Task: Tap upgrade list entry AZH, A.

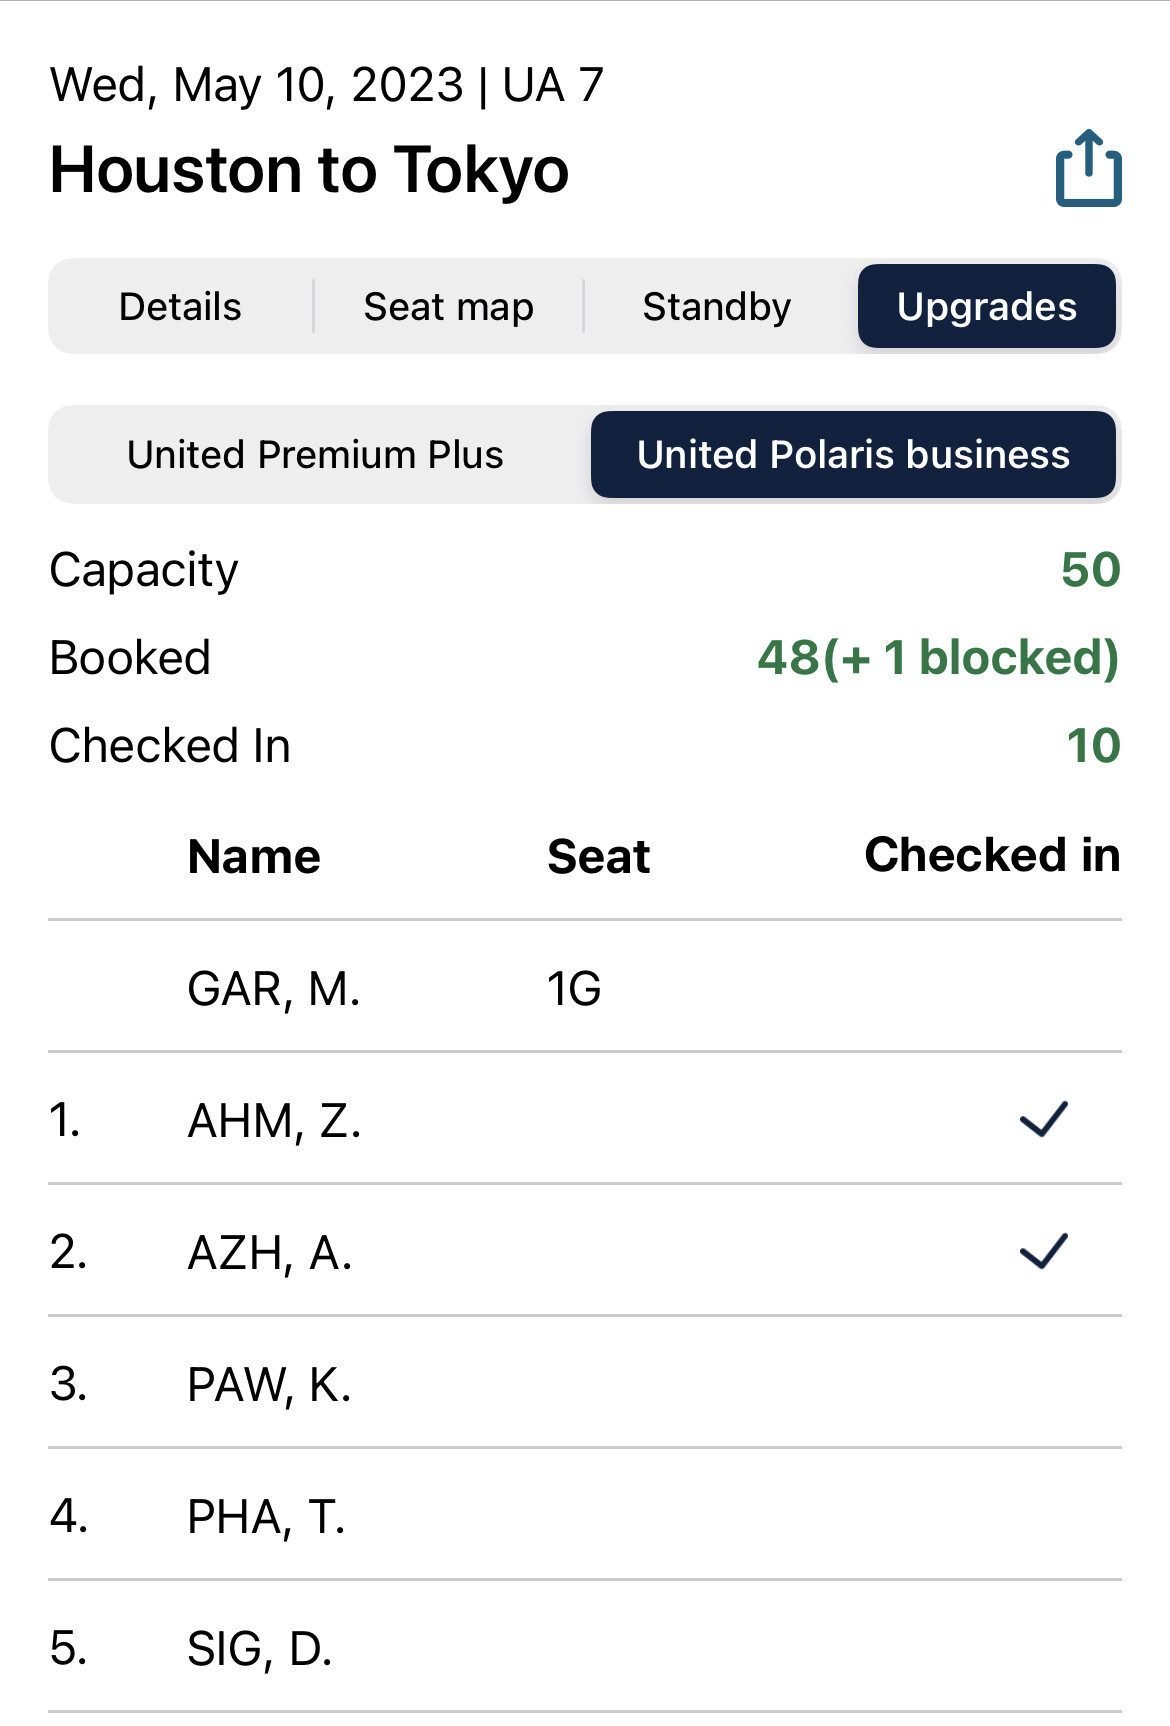Action: tap(270, 1253)
